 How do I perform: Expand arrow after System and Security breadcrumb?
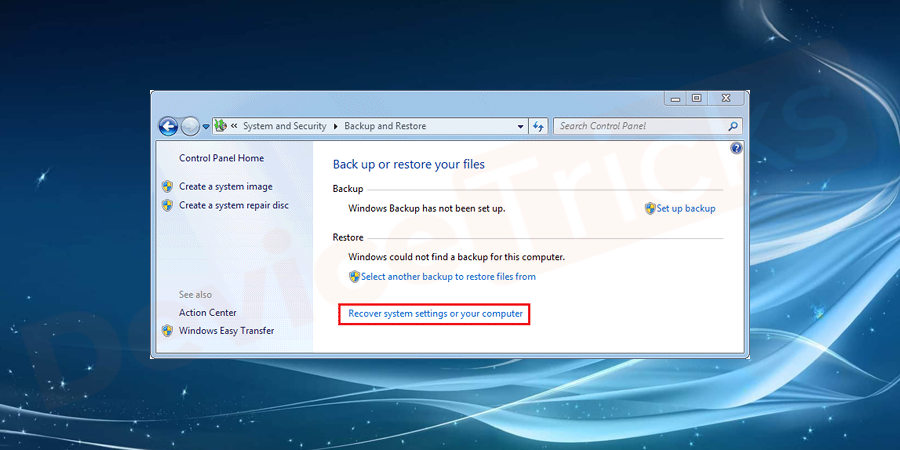(336, 126)
